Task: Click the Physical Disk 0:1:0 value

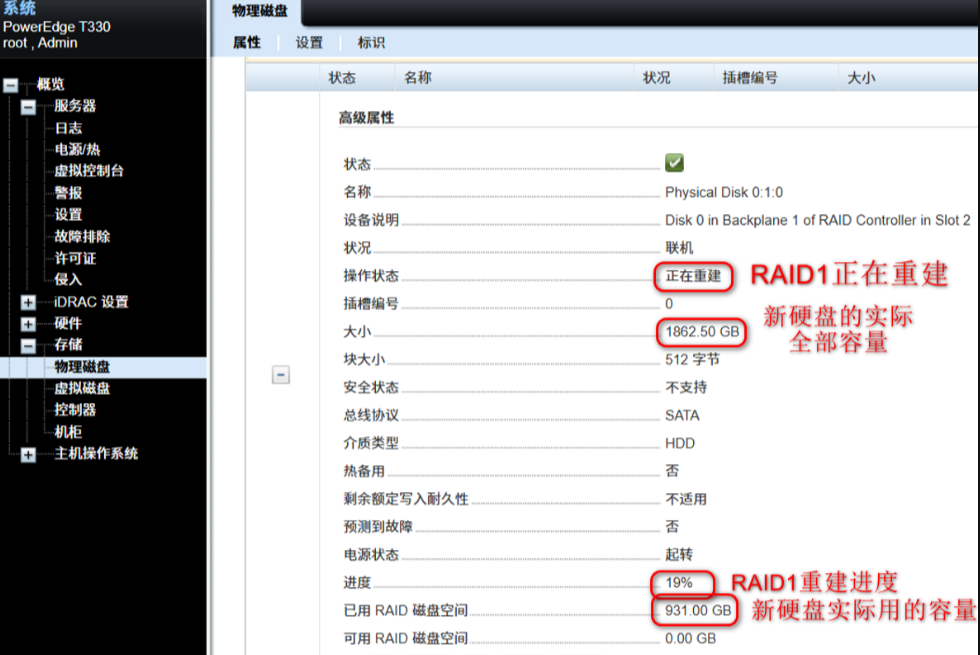Action: coord(724,192)
